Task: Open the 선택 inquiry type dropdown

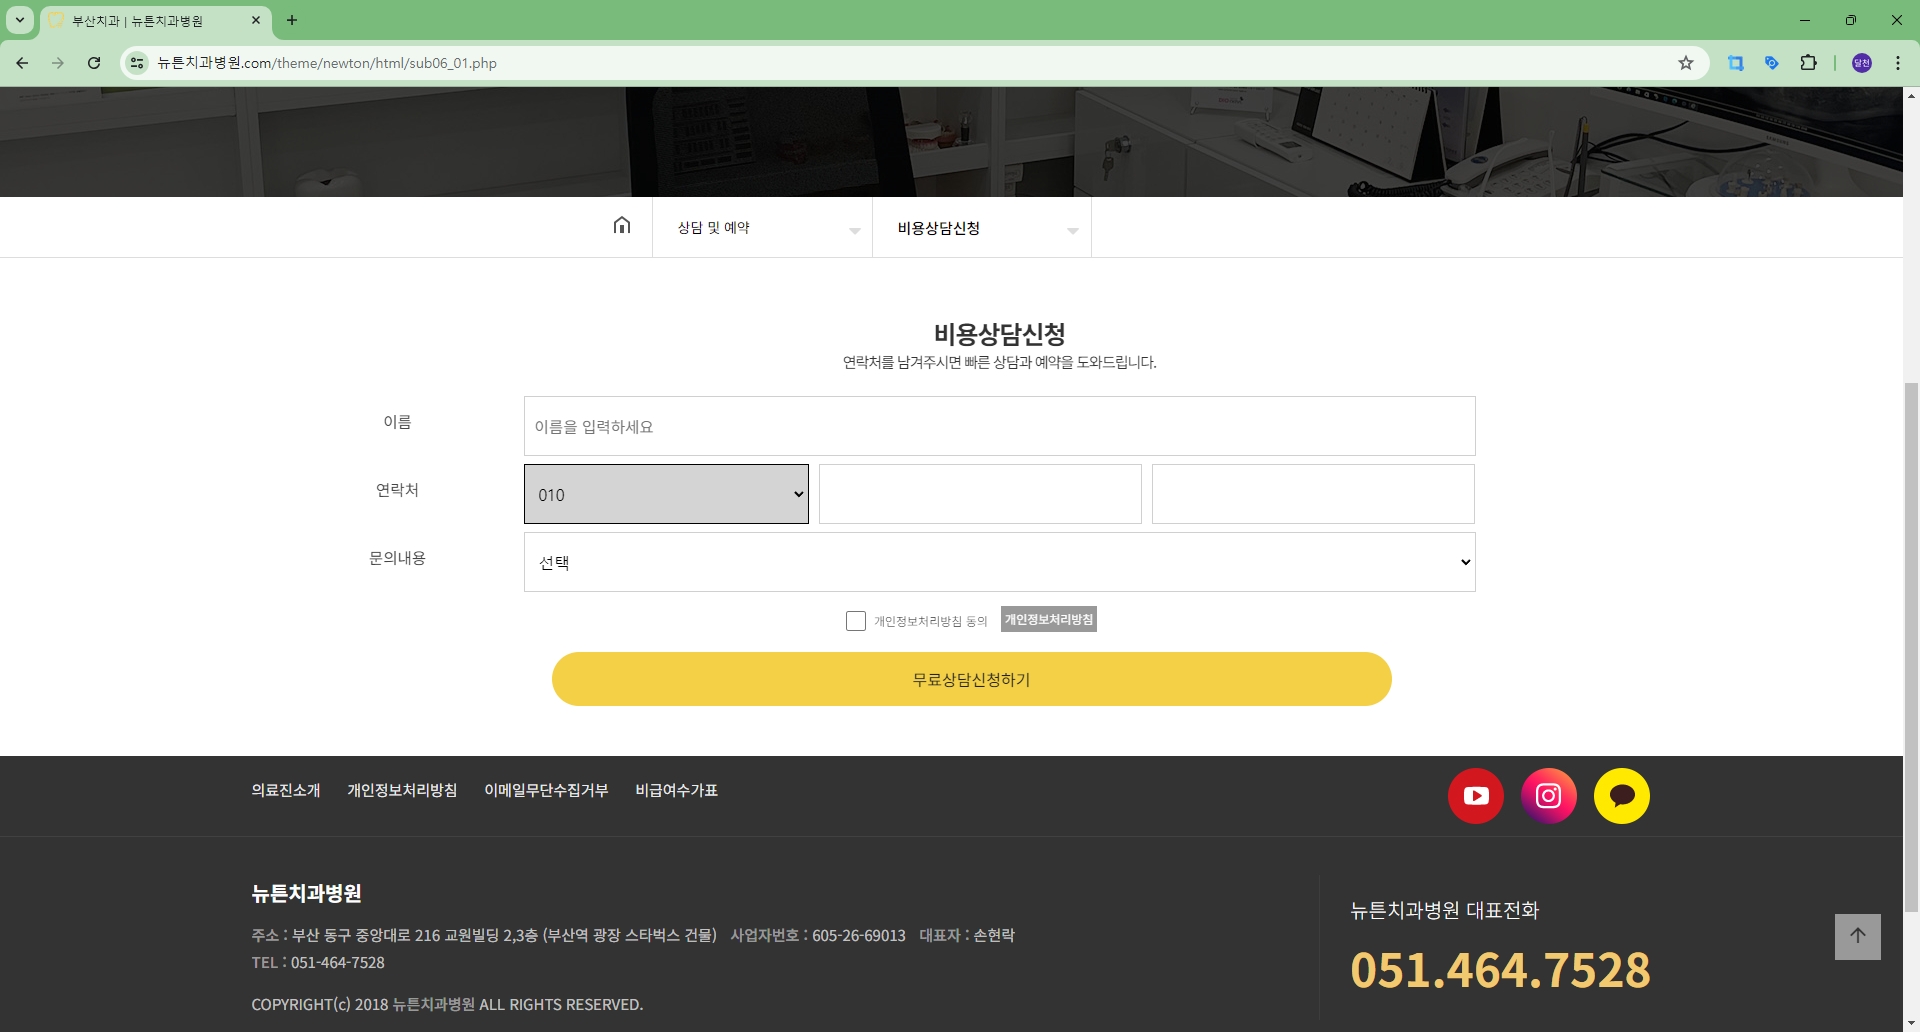Action: pos(1000,562)
